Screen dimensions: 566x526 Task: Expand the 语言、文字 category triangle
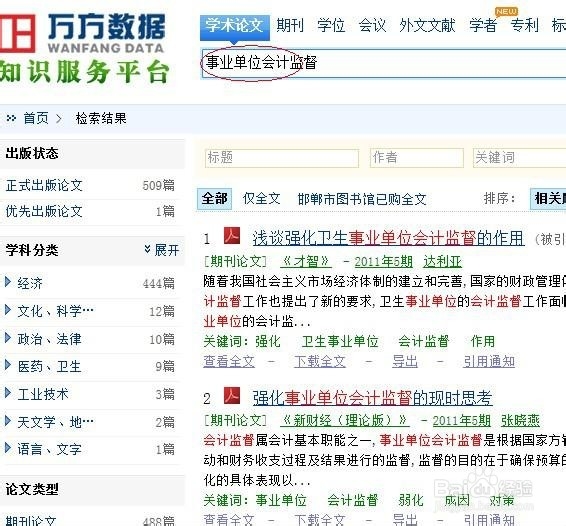click(x=8, y=448)
